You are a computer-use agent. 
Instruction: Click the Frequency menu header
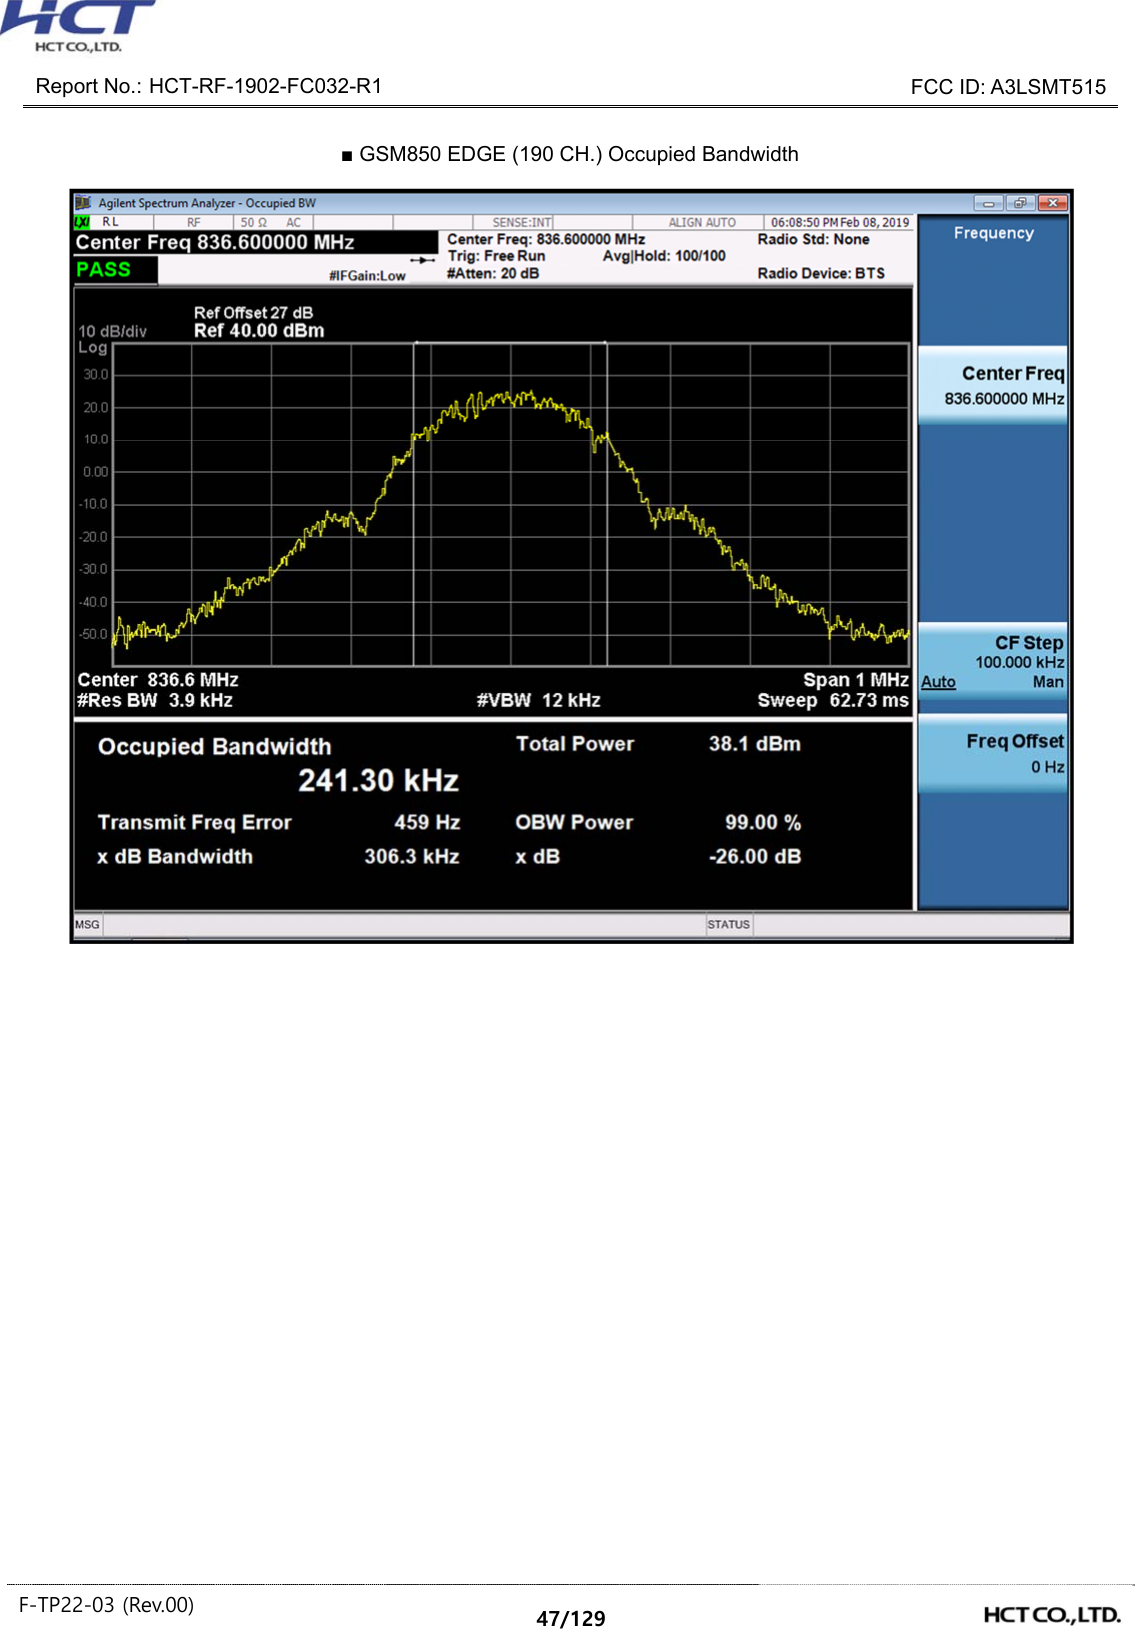pyautogui.click(x=993, y=233)
